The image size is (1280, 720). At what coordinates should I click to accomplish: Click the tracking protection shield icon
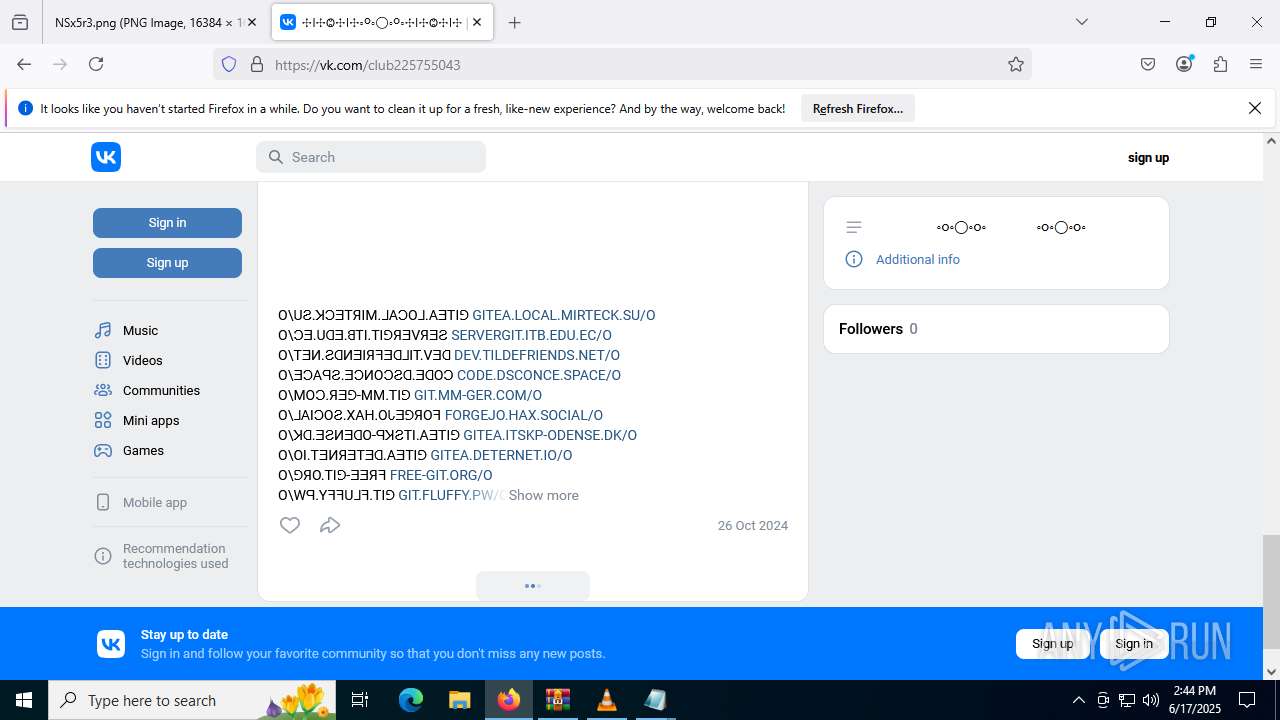(x=229, y=64)
